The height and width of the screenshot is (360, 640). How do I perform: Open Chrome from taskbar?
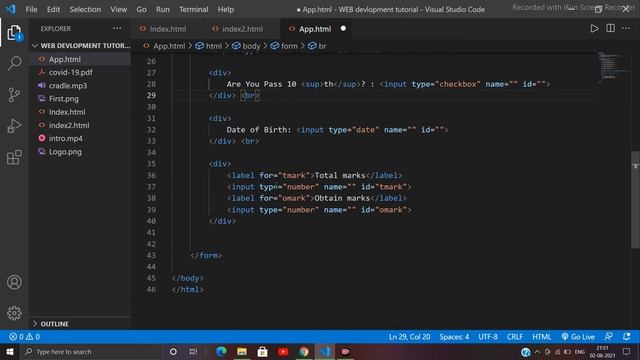pyautogui.click(x=304, y=351)
